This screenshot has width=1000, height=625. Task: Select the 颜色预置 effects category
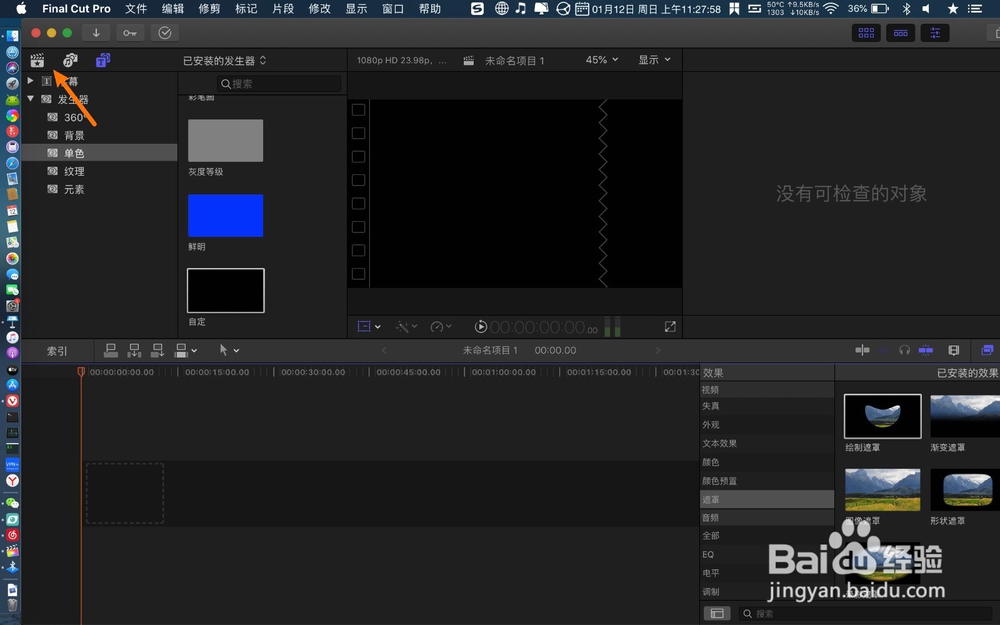pos(767,481)
